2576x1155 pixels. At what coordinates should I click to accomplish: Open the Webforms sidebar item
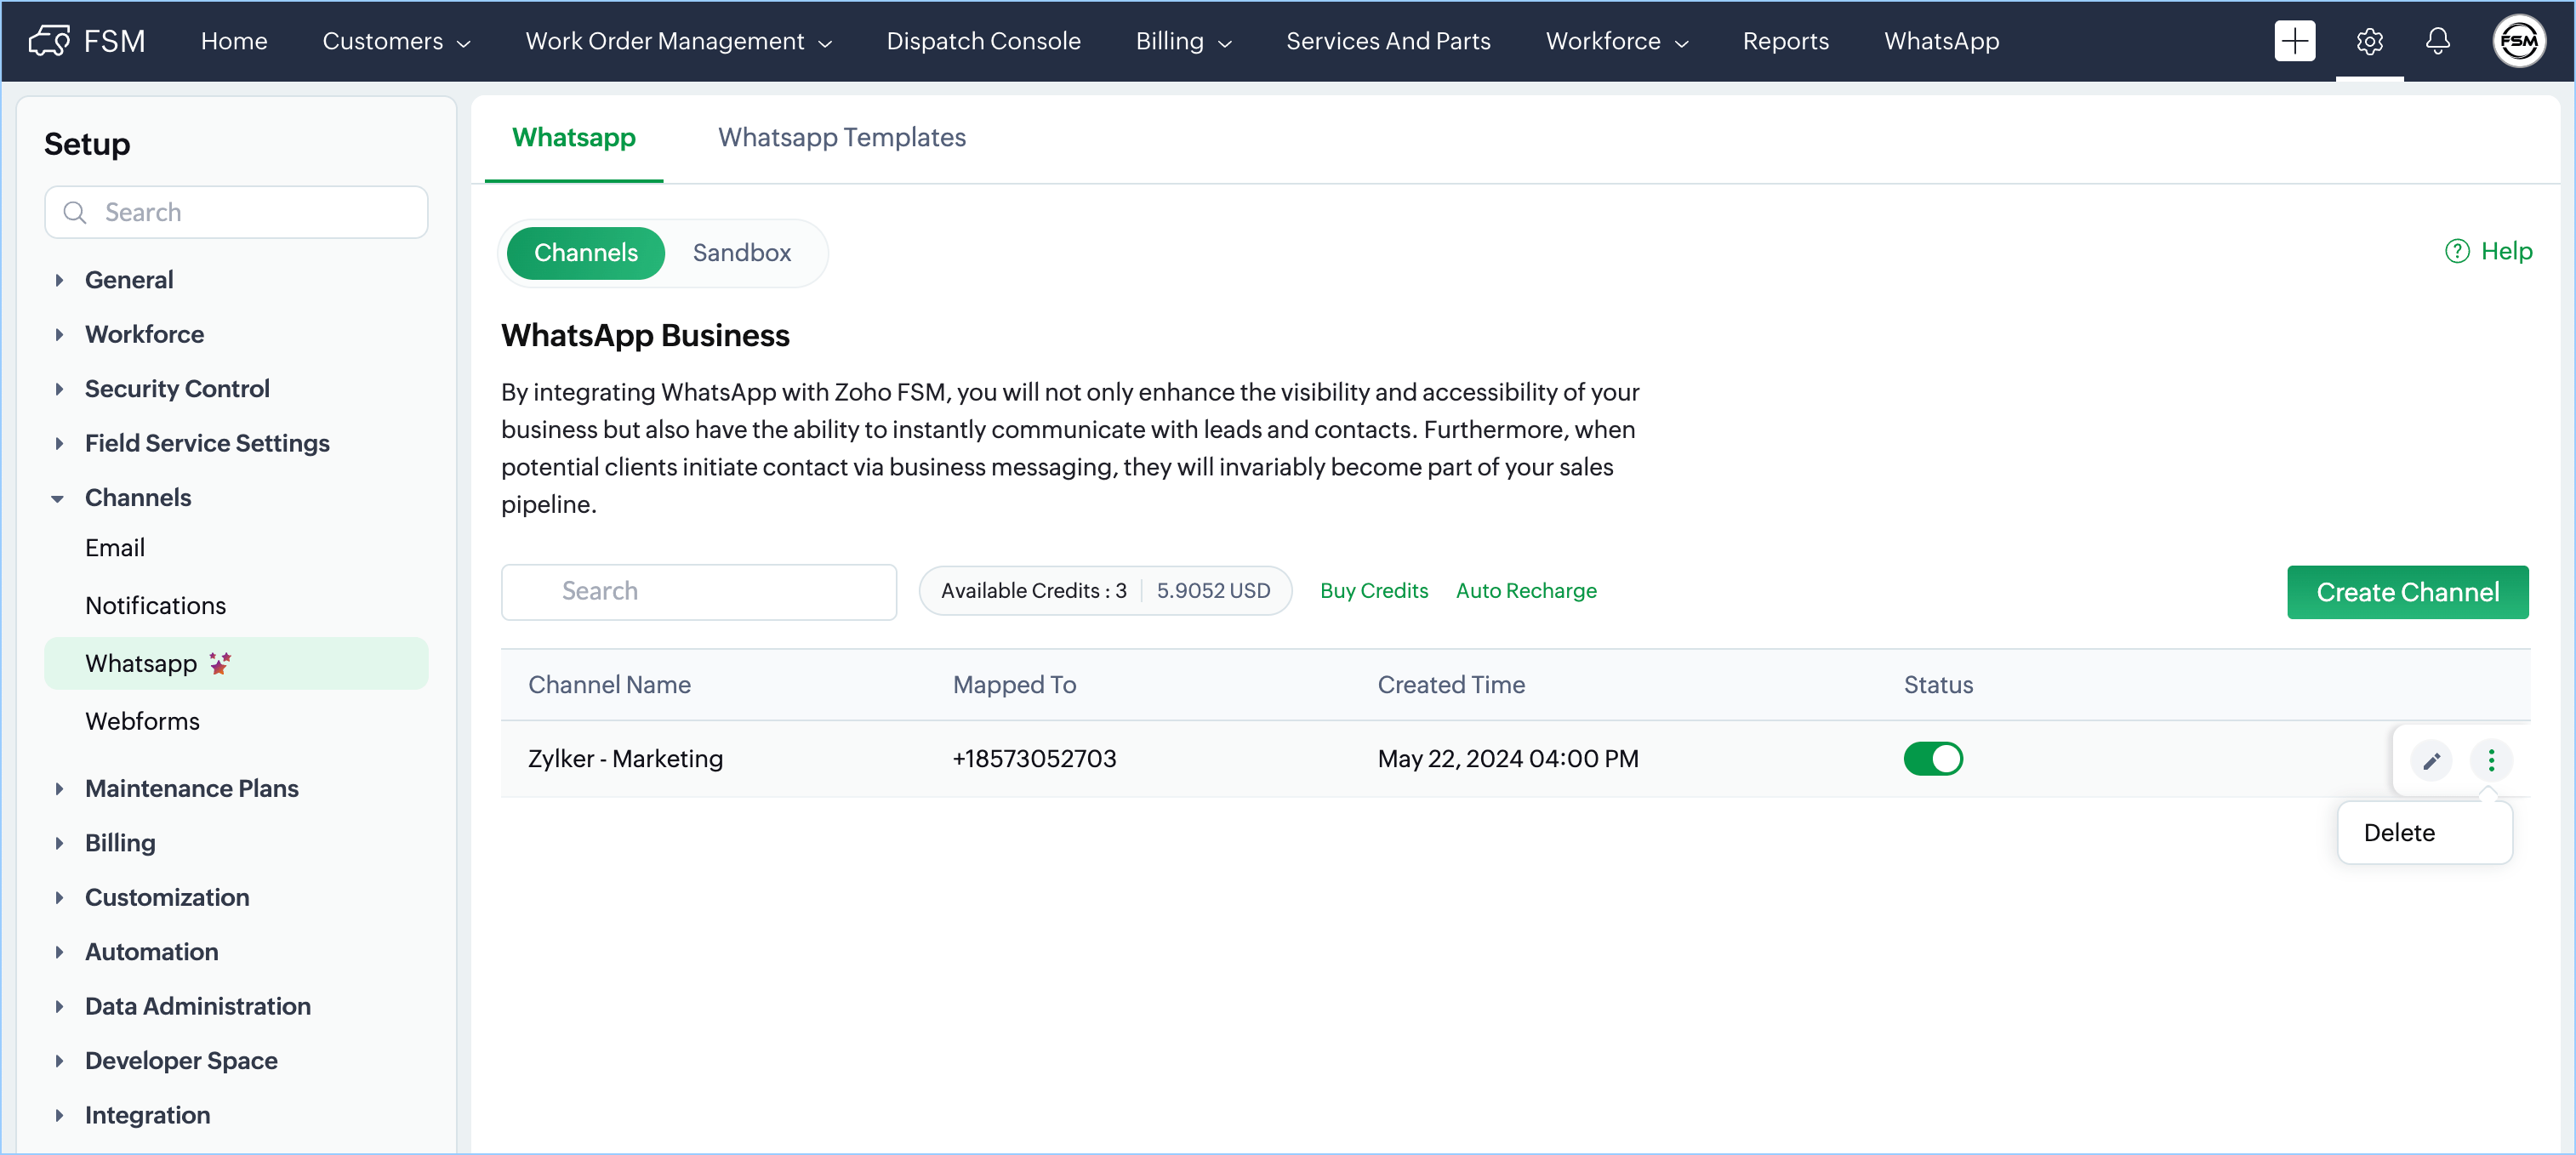tap(142, 721)
